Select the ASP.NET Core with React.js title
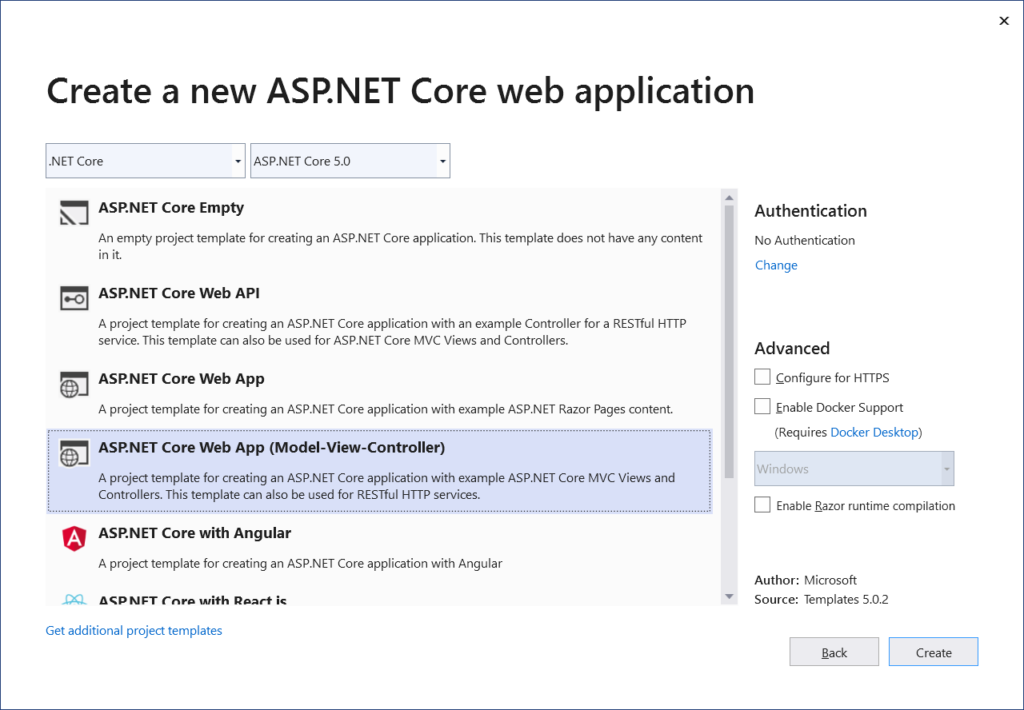Viewport: 1024px width, 710px height. (193, 600)
